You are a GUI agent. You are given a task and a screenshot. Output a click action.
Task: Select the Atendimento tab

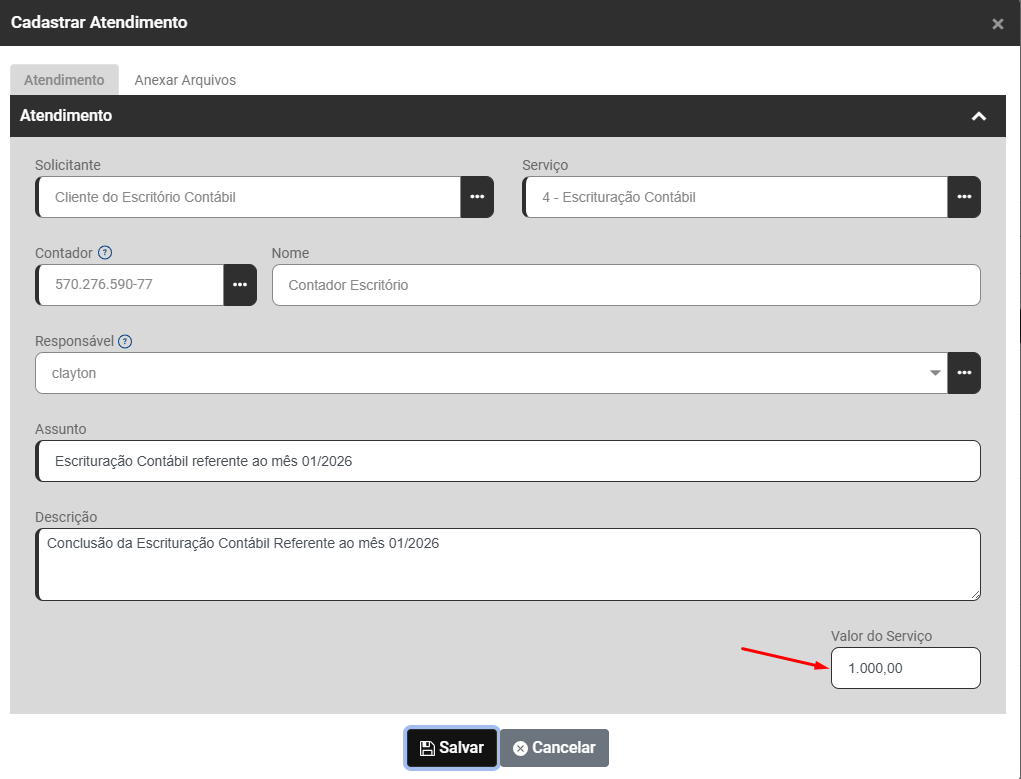click(x=64, y=80)
